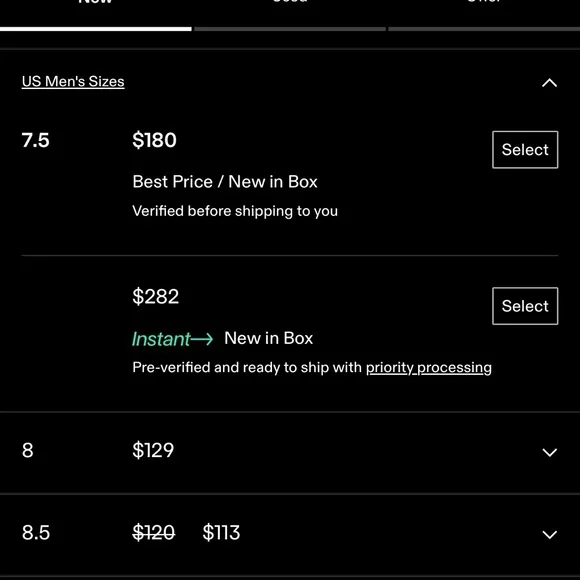
Task: Click the size 8 label
Action: [27, 451]
